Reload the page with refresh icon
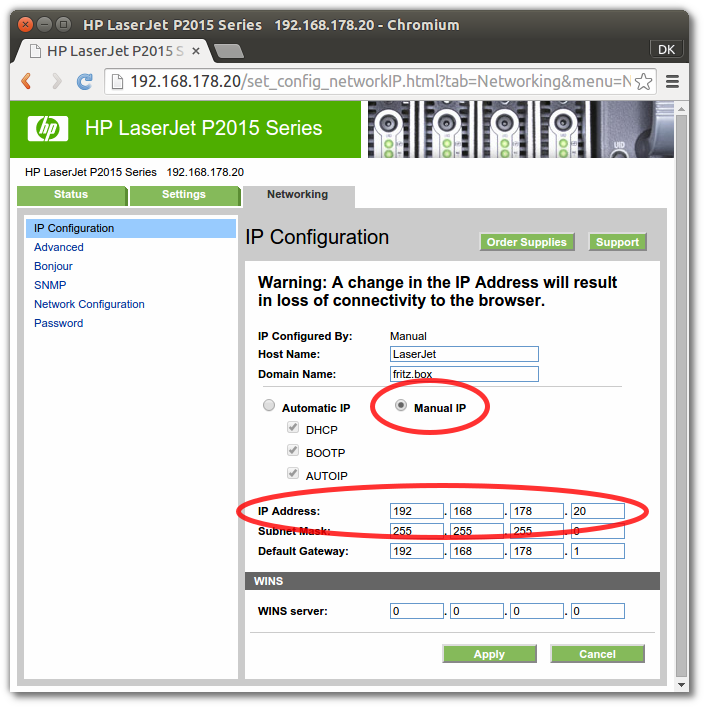The width and height of the screenshot is (705, 708). [84, 81]
